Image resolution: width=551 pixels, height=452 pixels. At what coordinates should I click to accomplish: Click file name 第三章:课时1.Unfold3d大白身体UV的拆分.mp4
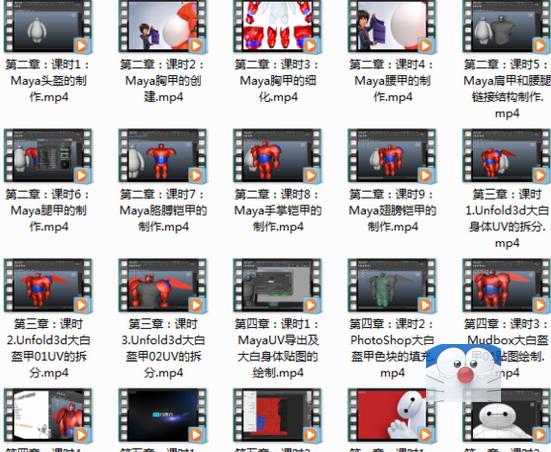(x=507, y=218)
